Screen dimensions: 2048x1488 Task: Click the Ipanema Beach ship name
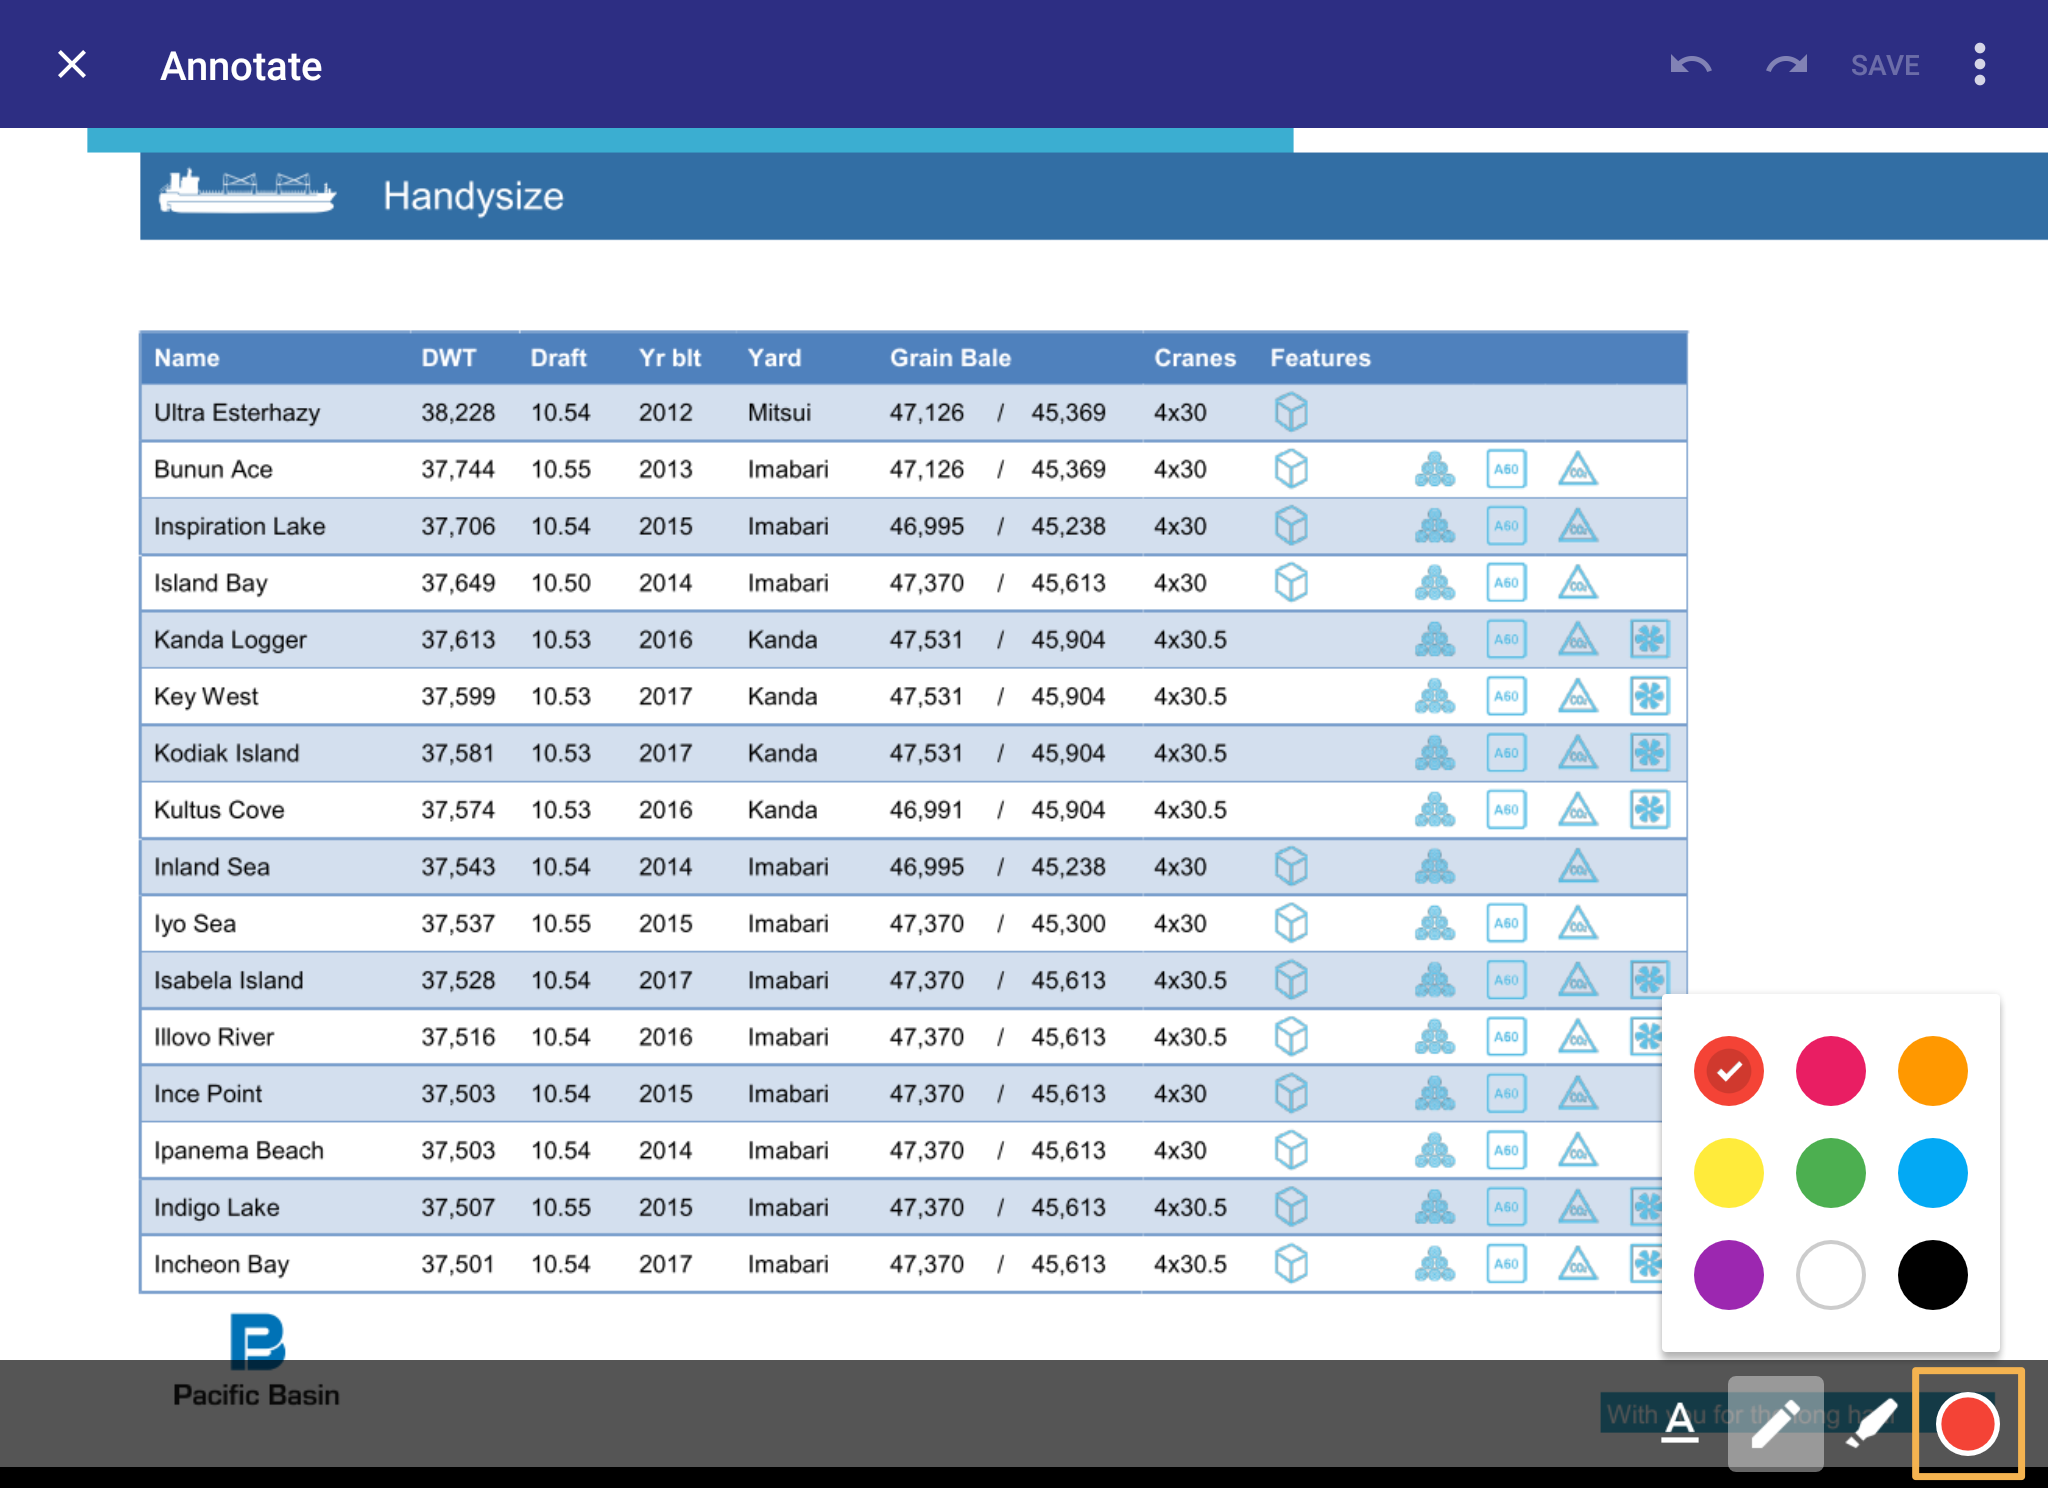pyautogui.click(x=238, y=1150)
